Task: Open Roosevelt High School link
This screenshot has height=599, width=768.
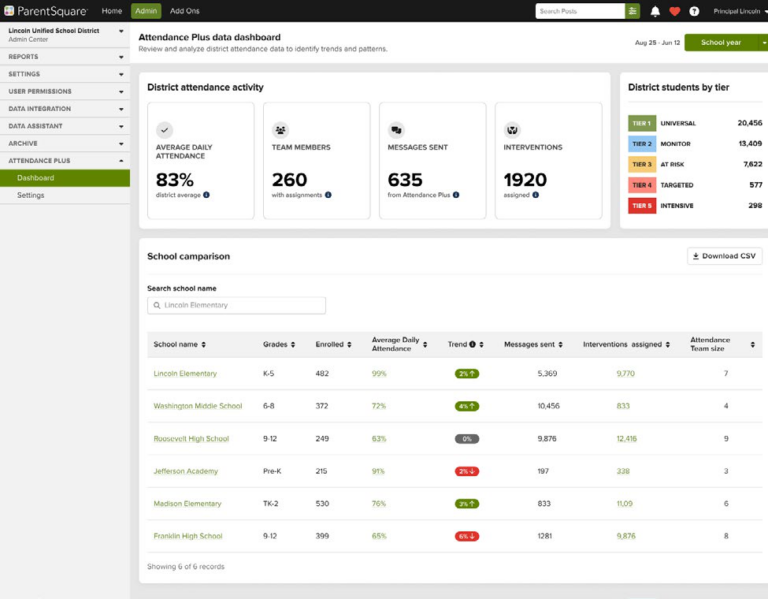Action: pyautogui.click(x=191, y=439)
